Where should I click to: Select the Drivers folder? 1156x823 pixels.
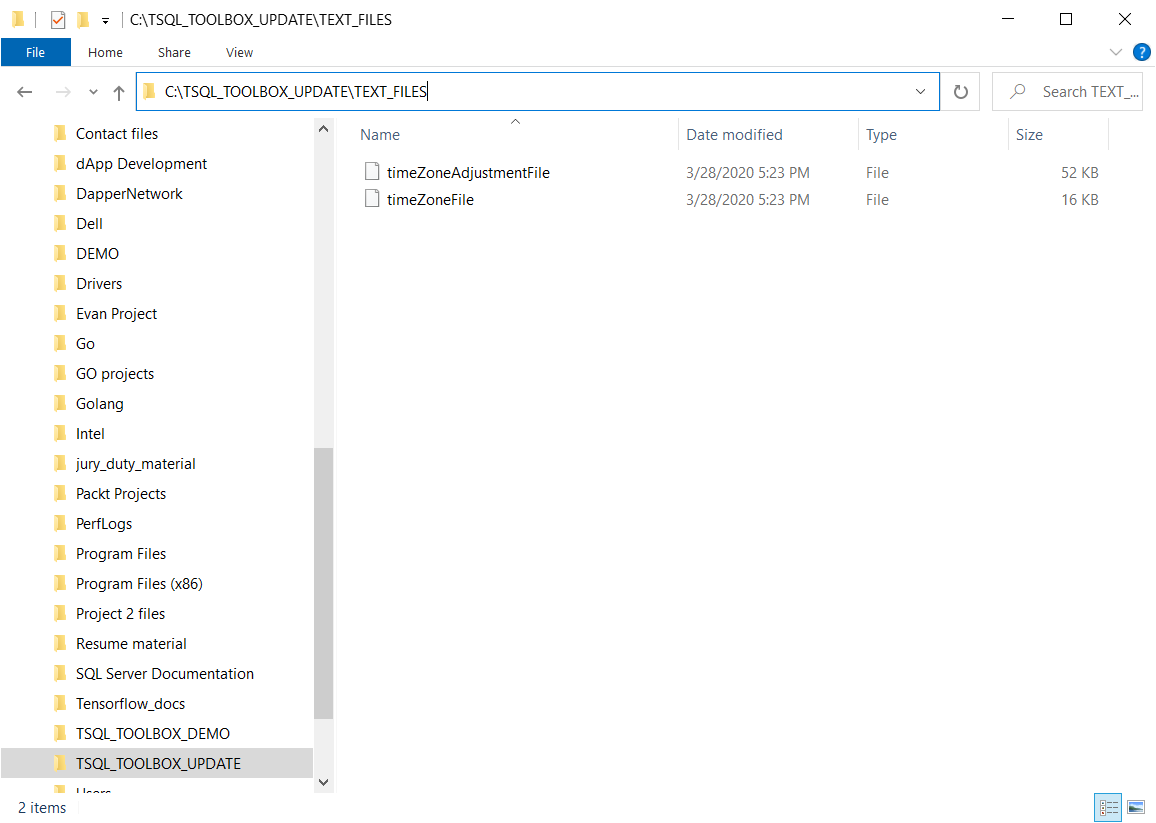click(99, 284)
